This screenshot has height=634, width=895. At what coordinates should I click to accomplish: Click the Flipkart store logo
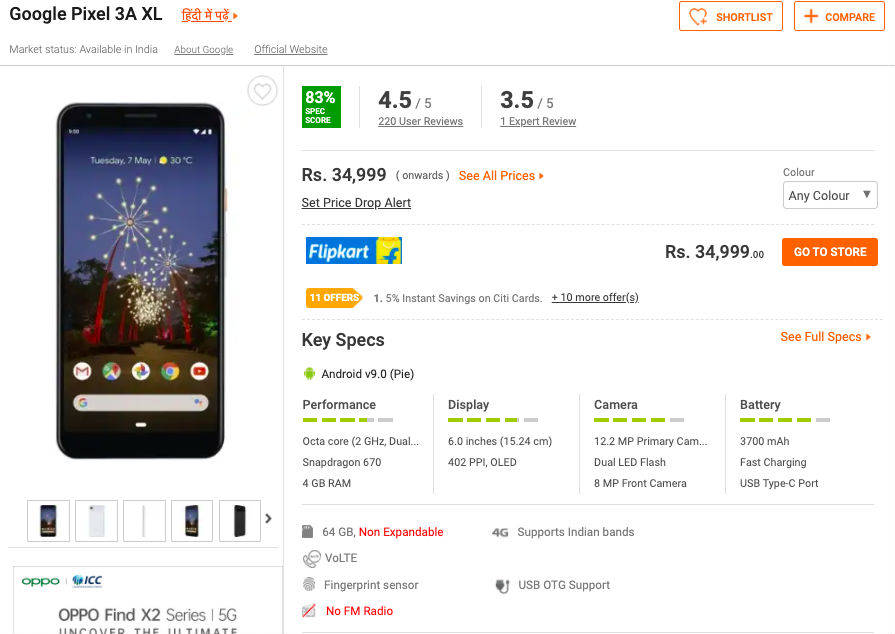tap(353, 251)
